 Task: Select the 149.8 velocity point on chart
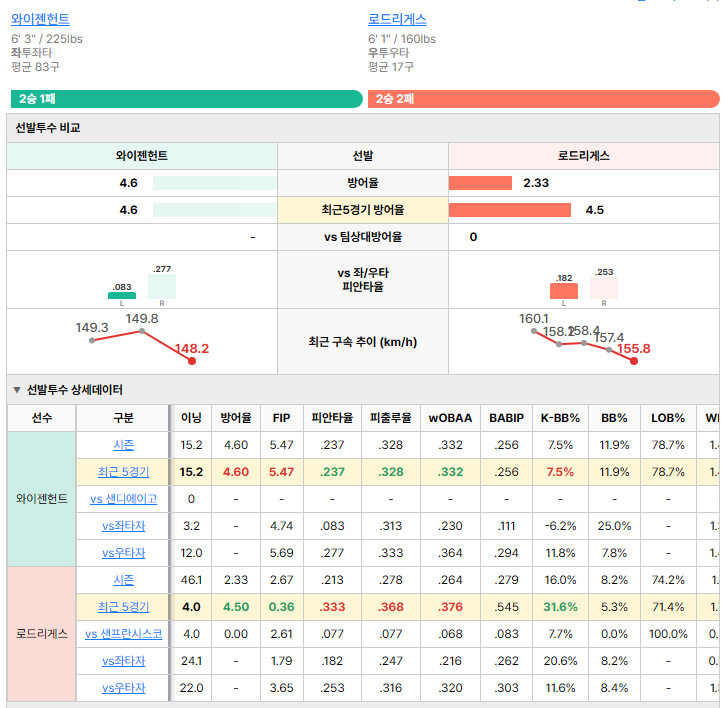[142, 331]
